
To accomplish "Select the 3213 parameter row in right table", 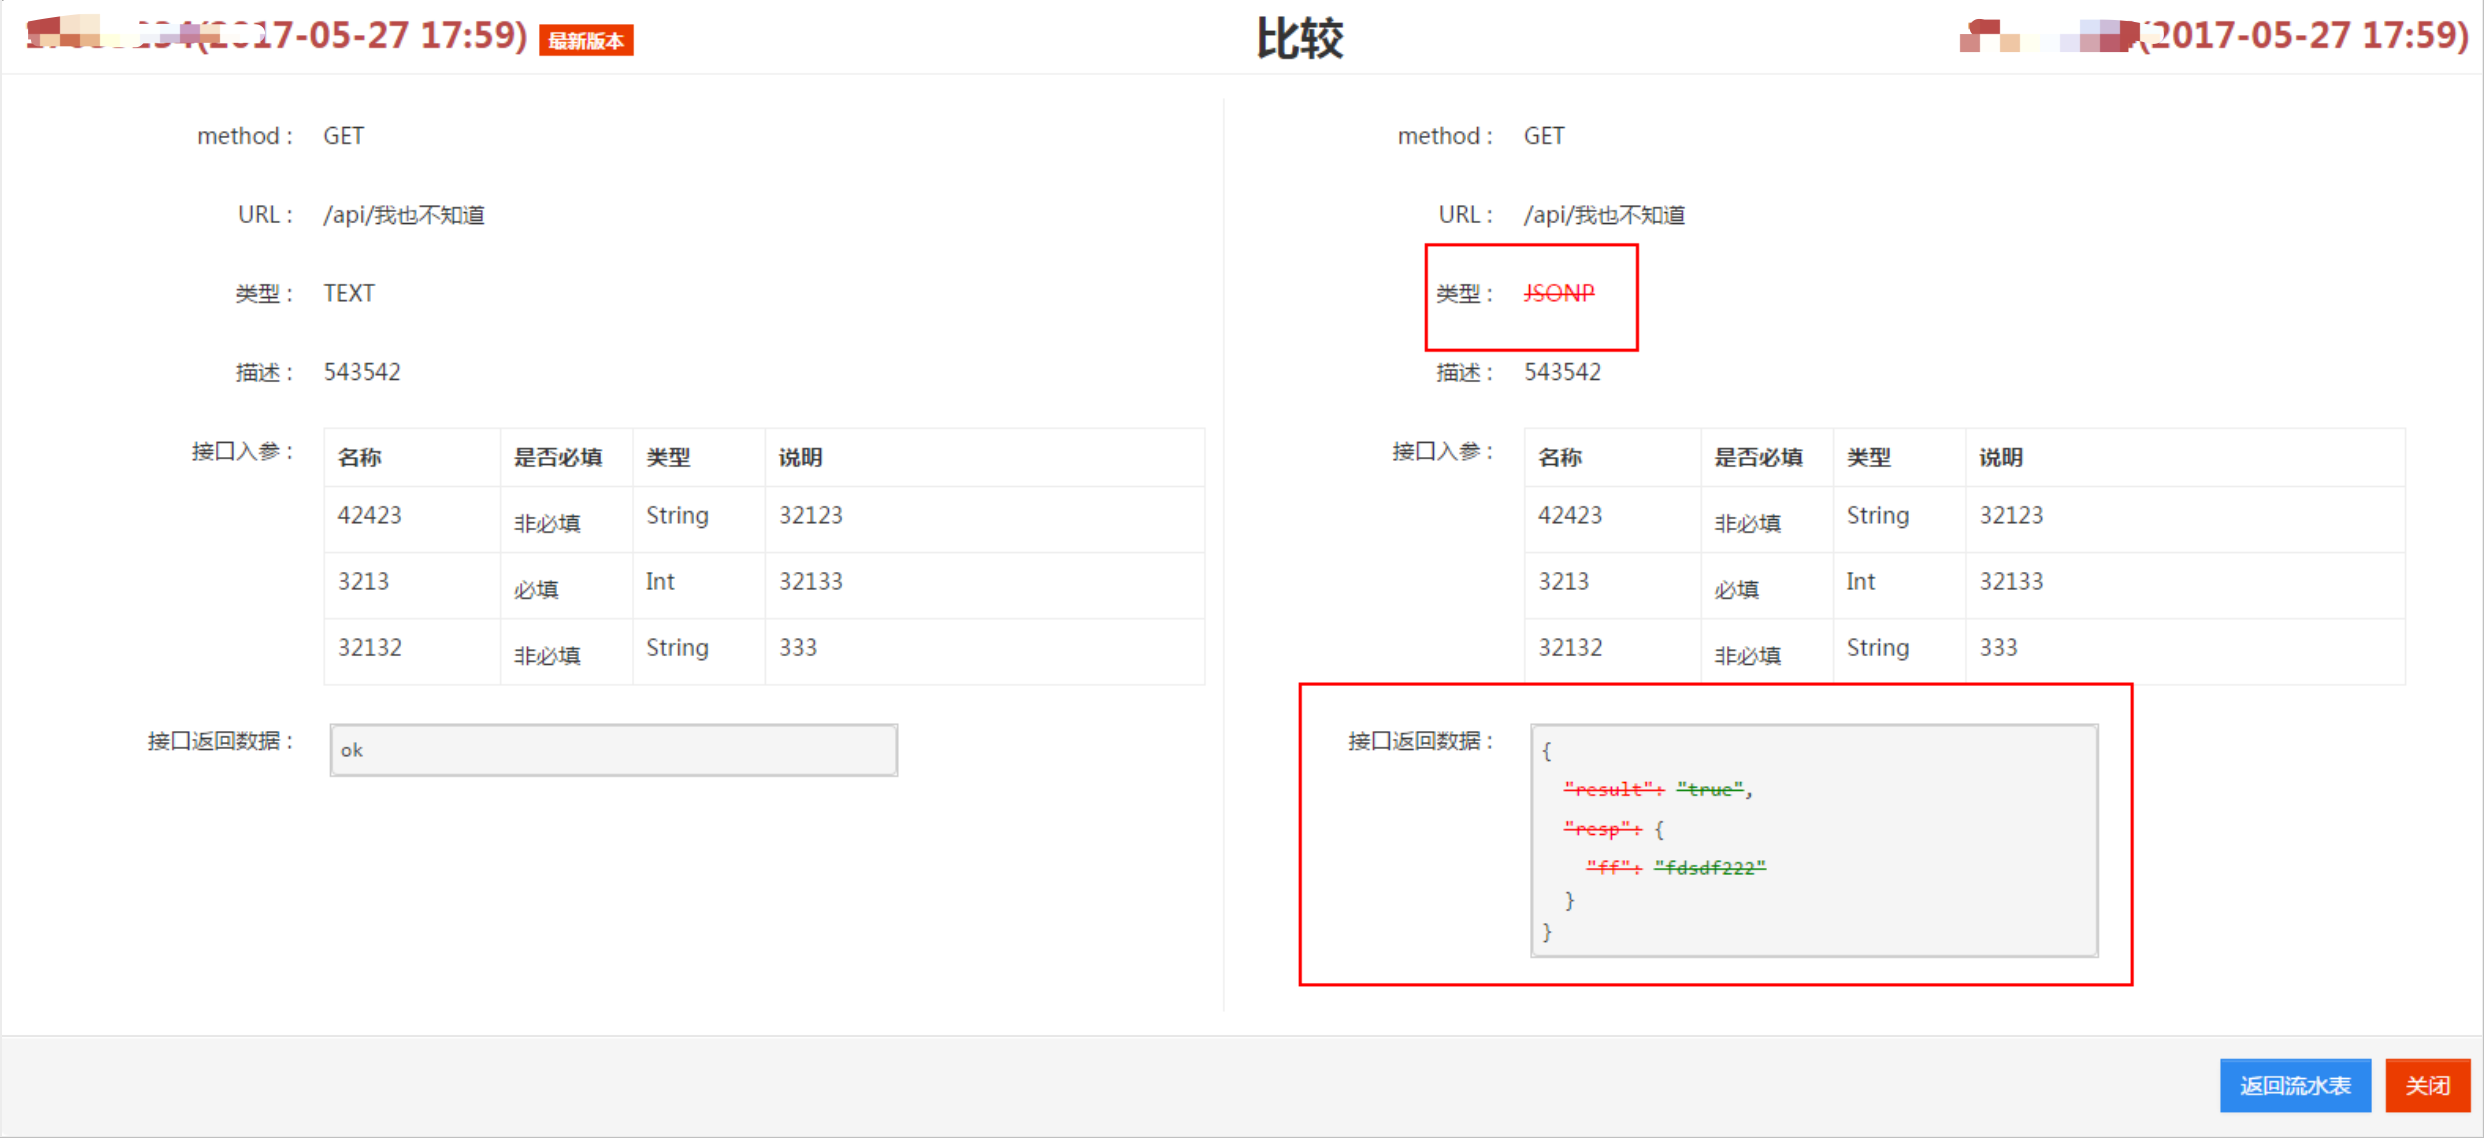I will click(x=1563, y=582).
